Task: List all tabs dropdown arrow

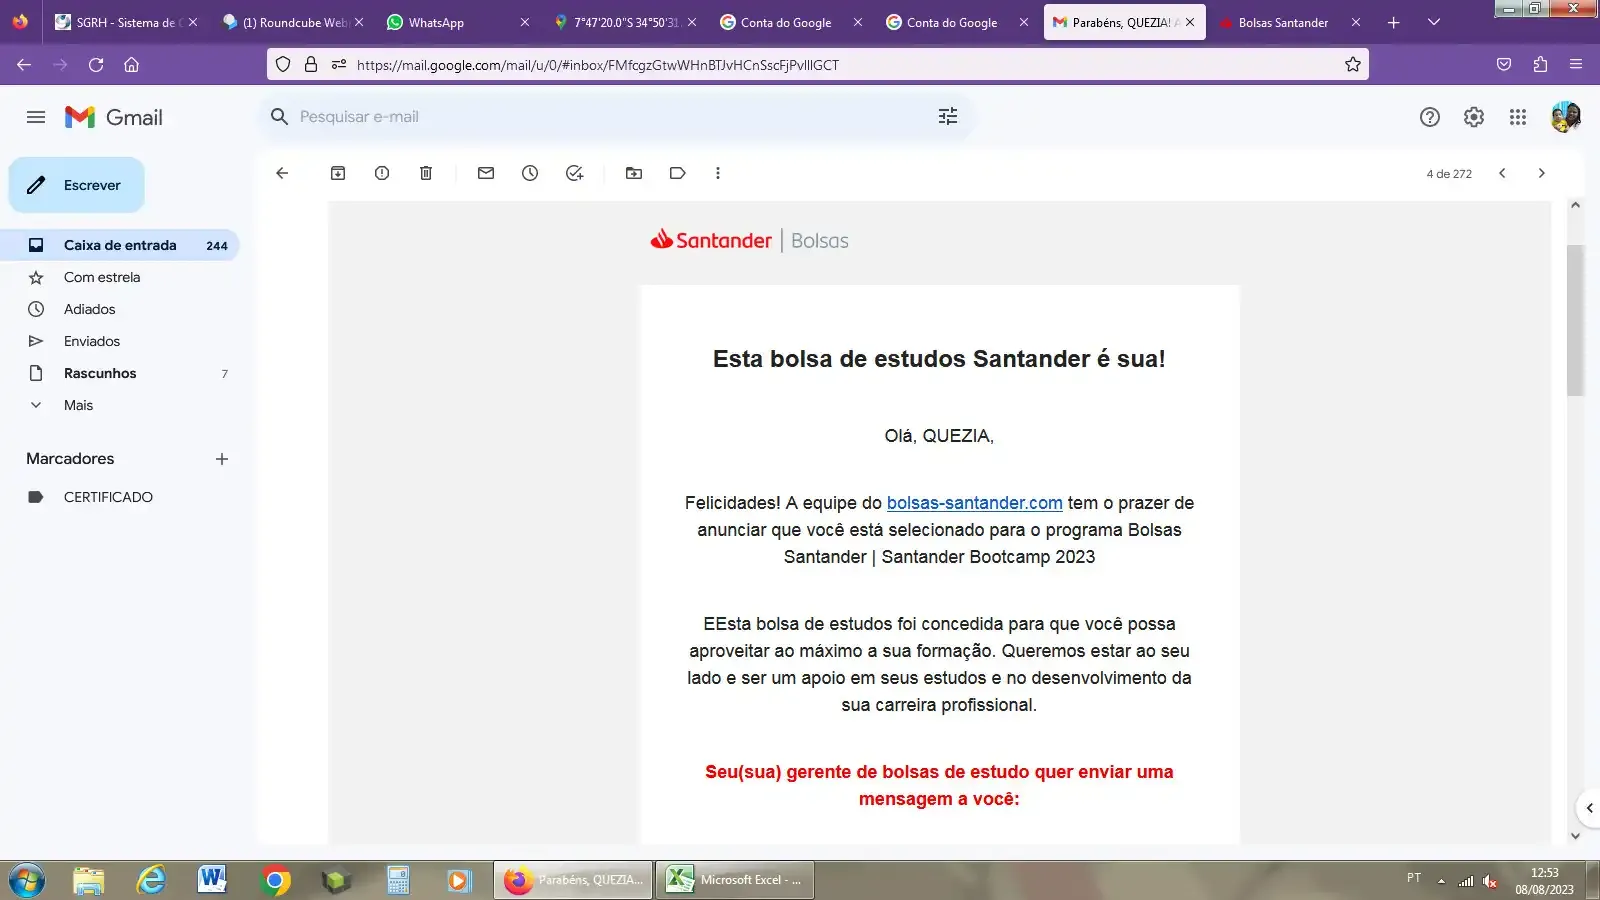Action: pos(1433,22)
